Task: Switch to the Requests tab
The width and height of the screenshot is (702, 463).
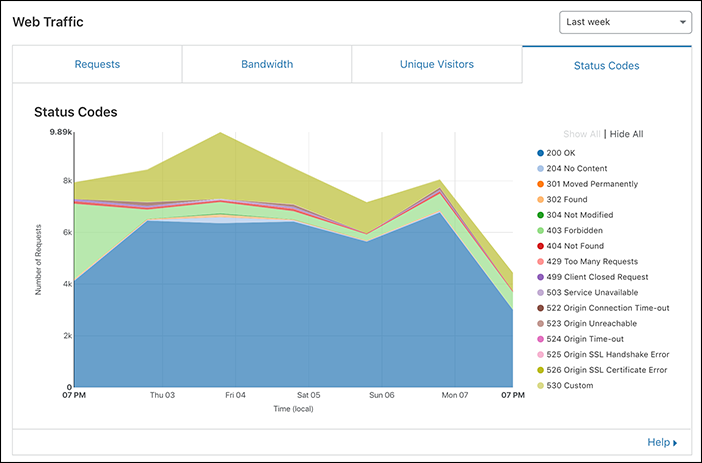Action: click(x=97, y=65)
